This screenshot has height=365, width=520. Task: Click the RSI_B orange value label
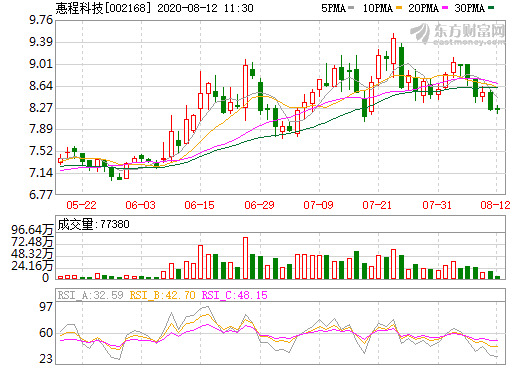click(x=162, y=295)
